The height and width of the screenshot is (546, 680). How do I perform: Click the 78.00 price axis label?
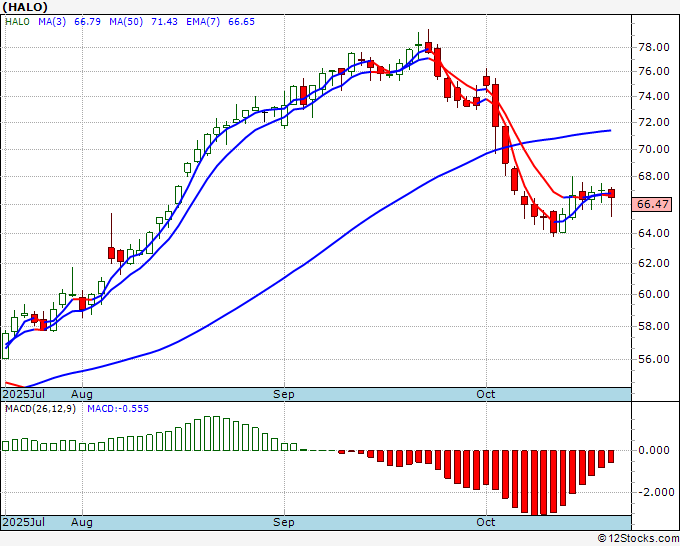654,47
